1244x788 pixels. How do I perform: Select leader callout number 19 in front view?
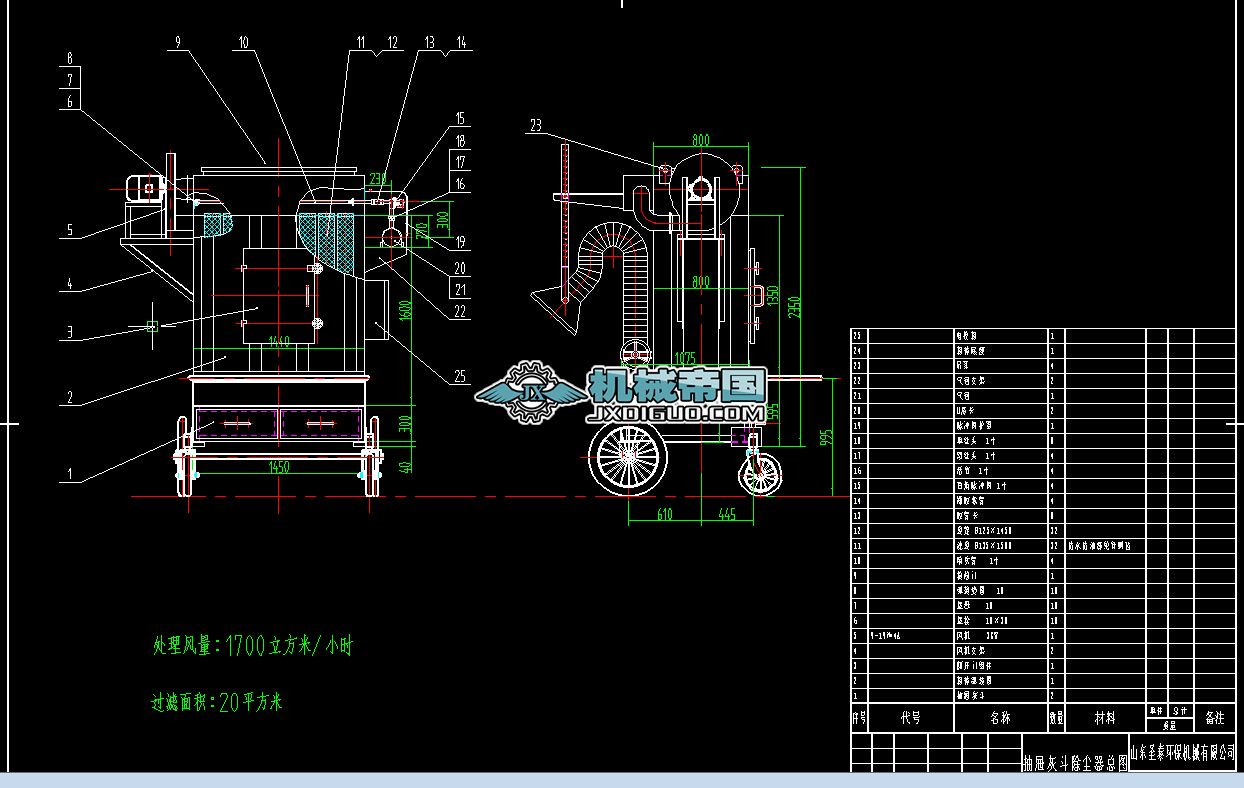point(460,242)
